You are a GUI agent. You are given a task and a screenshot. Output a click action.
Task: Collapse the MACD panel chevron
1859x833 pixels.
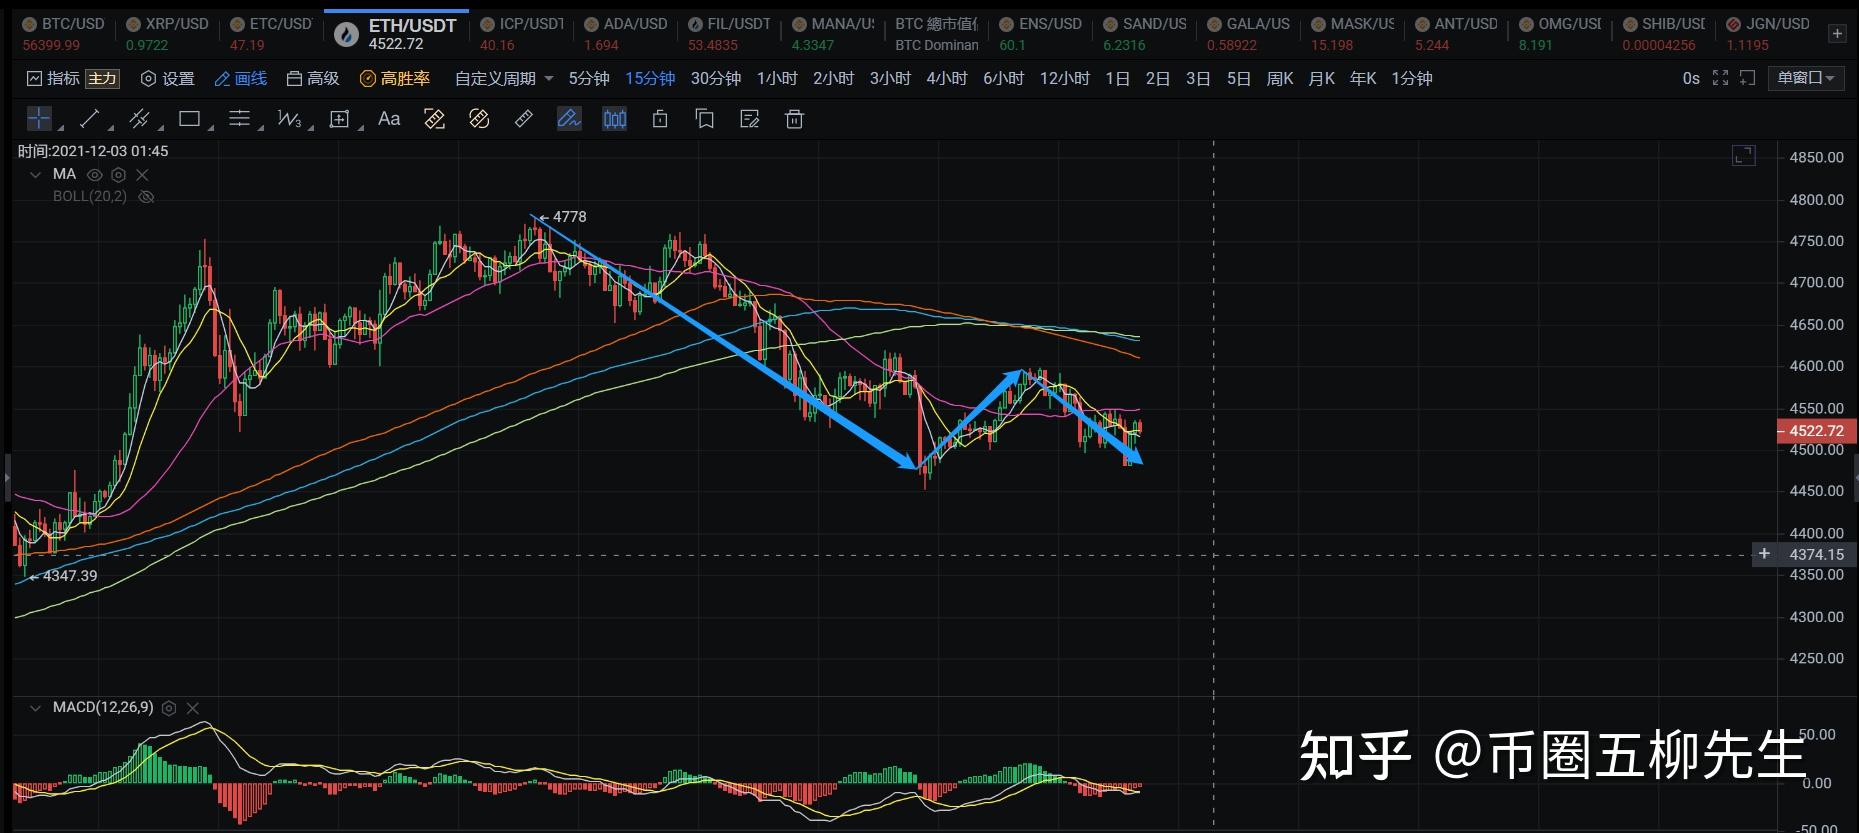pos(36,708)
